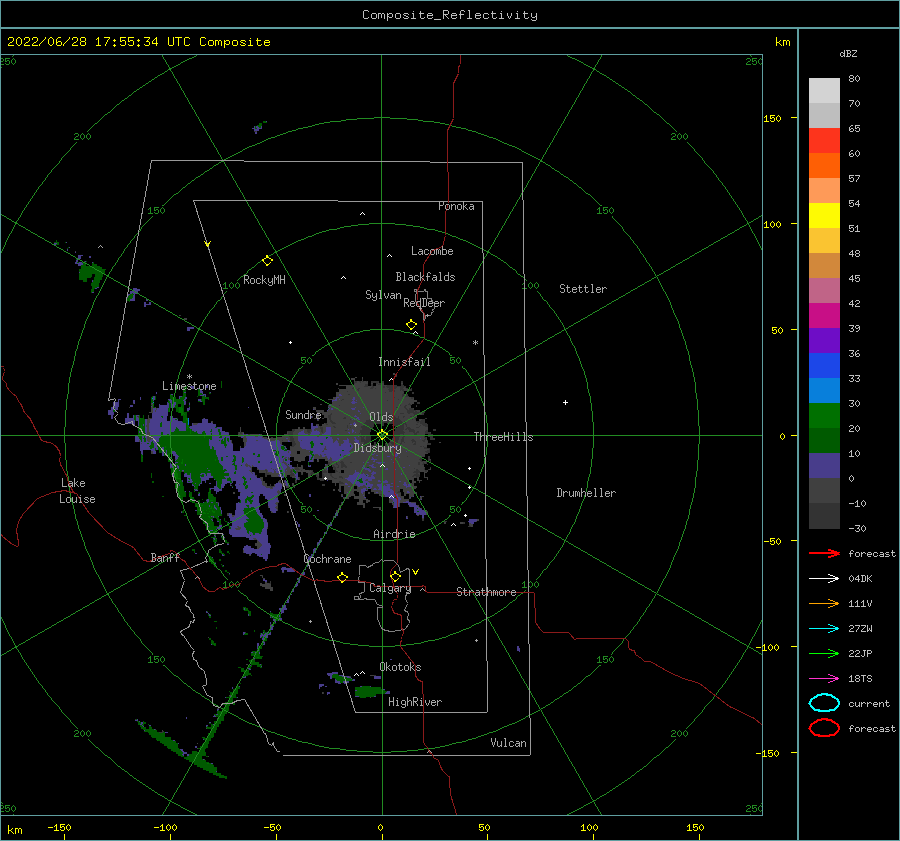Viewport: 900px width, 841px height.
Task: Click the dBZ legend heading
Action: (848, 54)
